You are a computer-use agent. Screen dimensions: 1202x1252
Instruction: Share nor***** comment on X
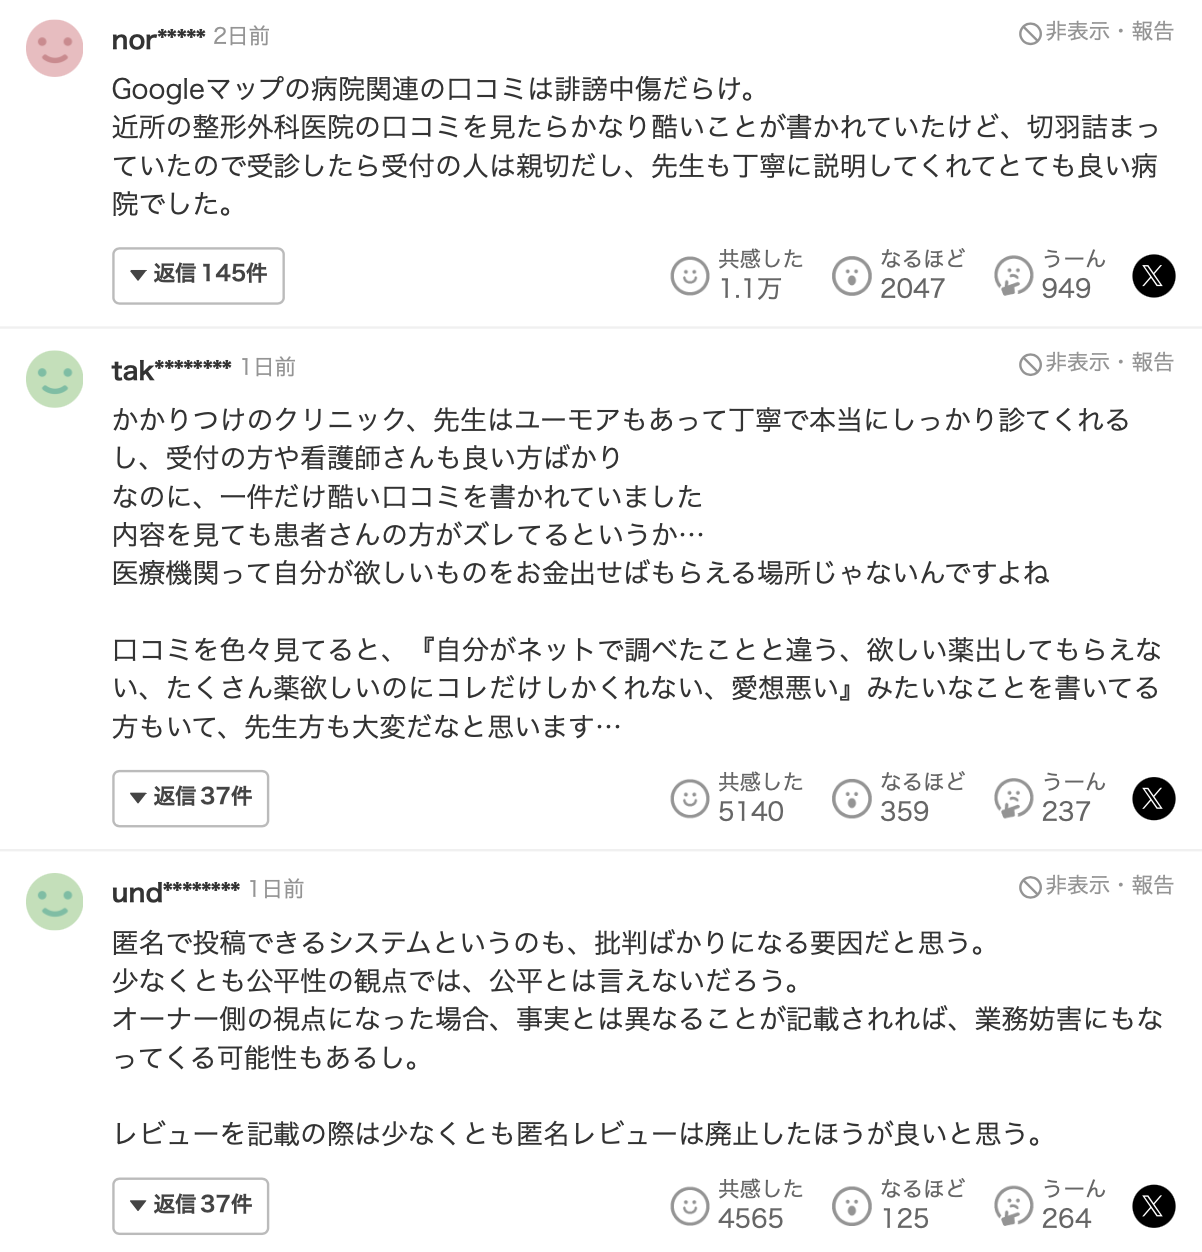click(x=1153, y=275)
